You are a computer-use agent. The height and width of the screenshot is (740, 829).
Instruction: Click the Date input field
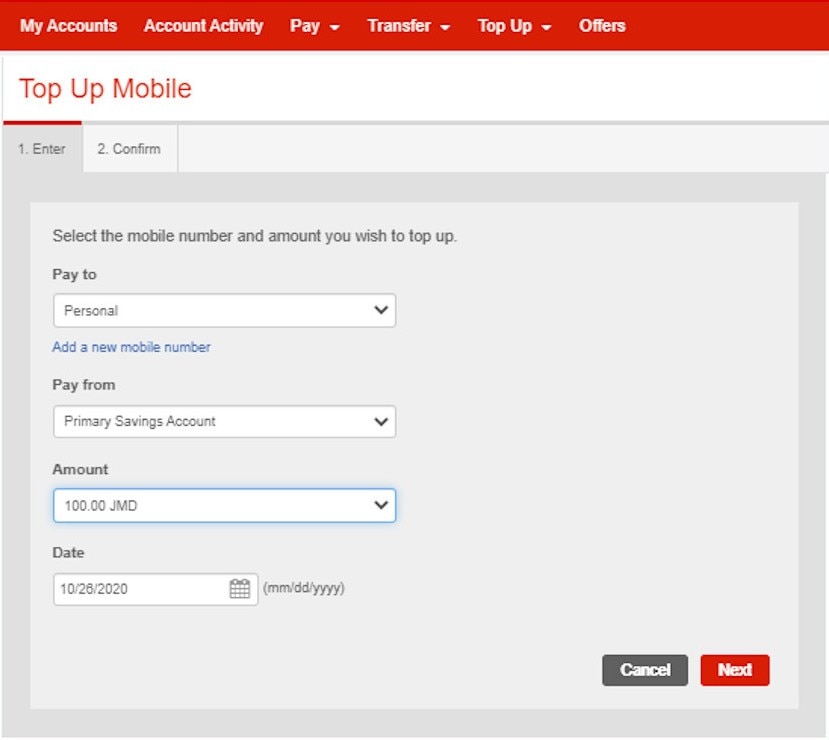click(x=155, y=589)
